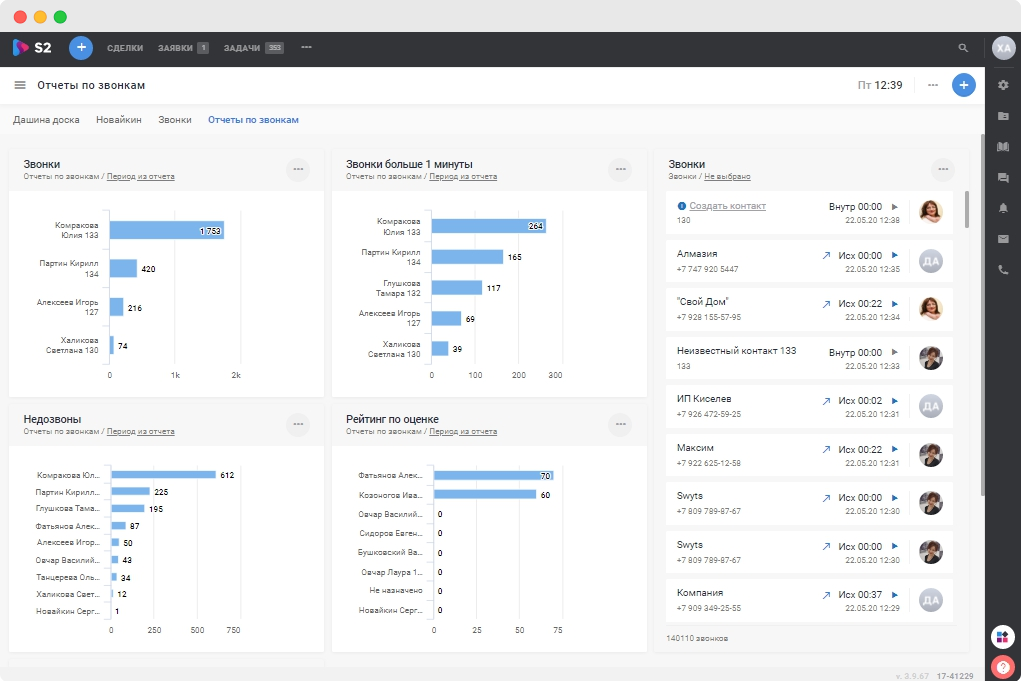Click the S2 logo icon
This screenshot has height=681, width=1021.
(21, 47)
